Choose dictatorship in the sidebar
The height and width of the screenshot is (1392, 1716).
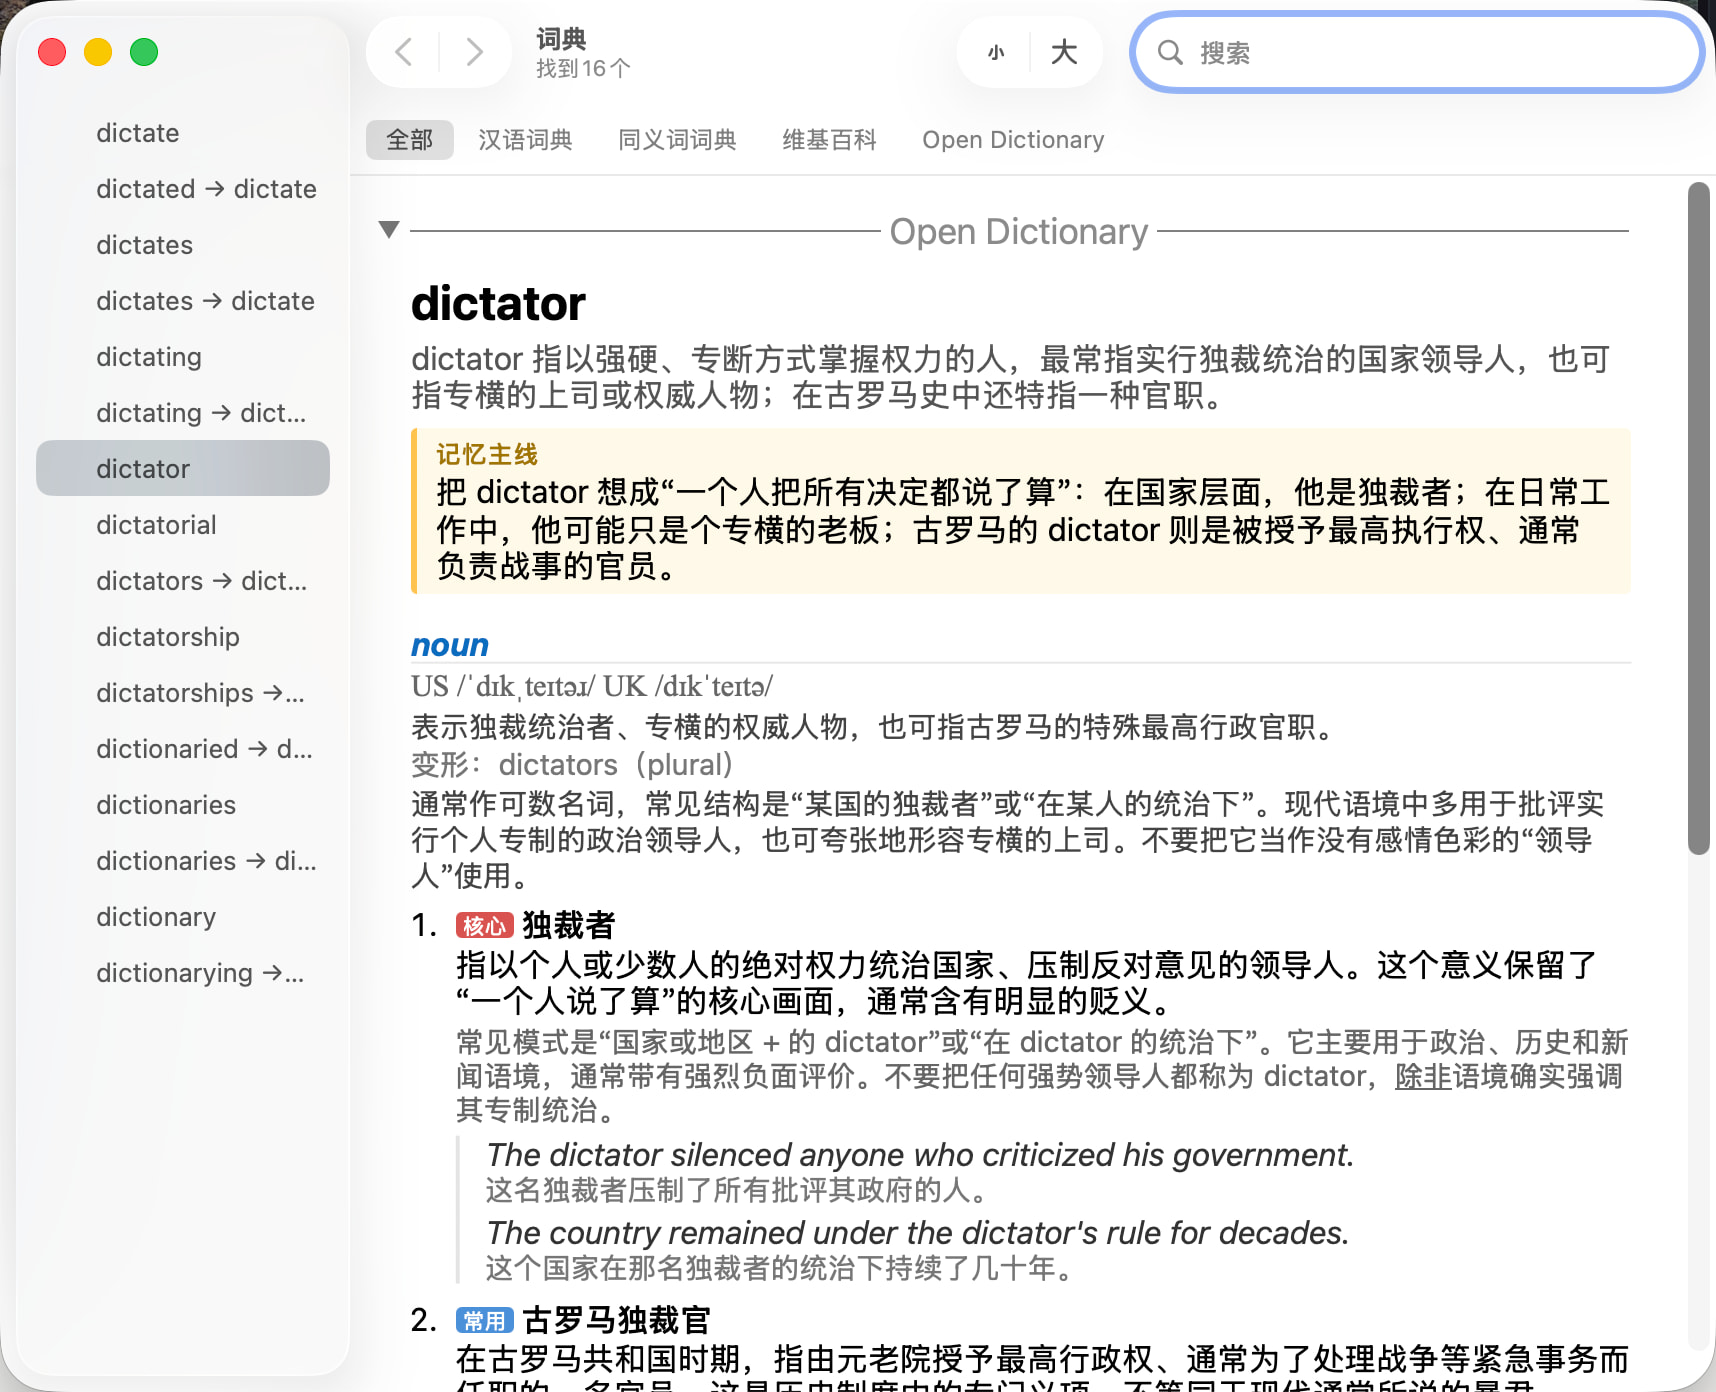[183, 637]
